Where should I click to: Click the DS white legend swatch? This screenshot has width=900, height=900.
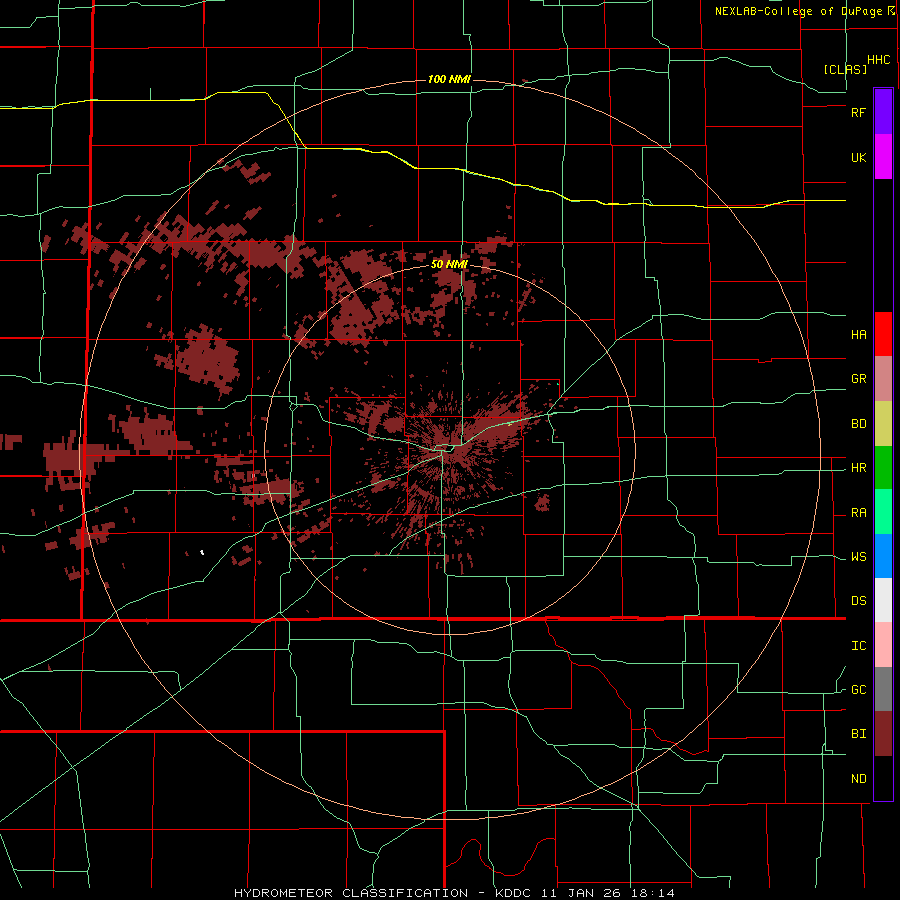[x=883, y=600]
